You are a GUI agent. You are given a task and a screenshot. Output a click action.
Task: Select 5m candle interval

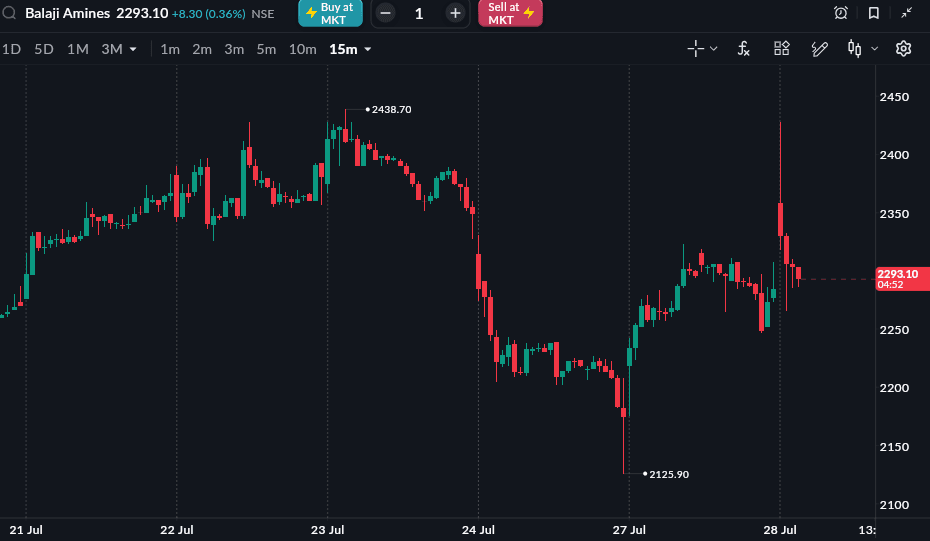click(x=266, y=49)
